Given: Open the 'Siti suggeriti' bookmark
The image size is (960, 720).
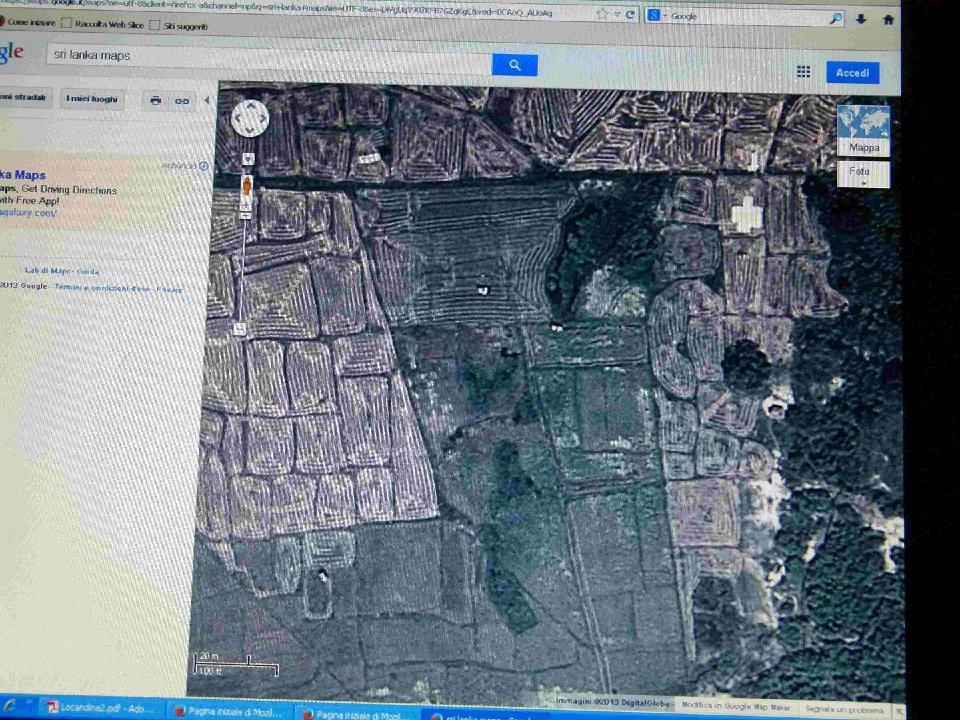Looking at the screenshot, I should 179,26.
